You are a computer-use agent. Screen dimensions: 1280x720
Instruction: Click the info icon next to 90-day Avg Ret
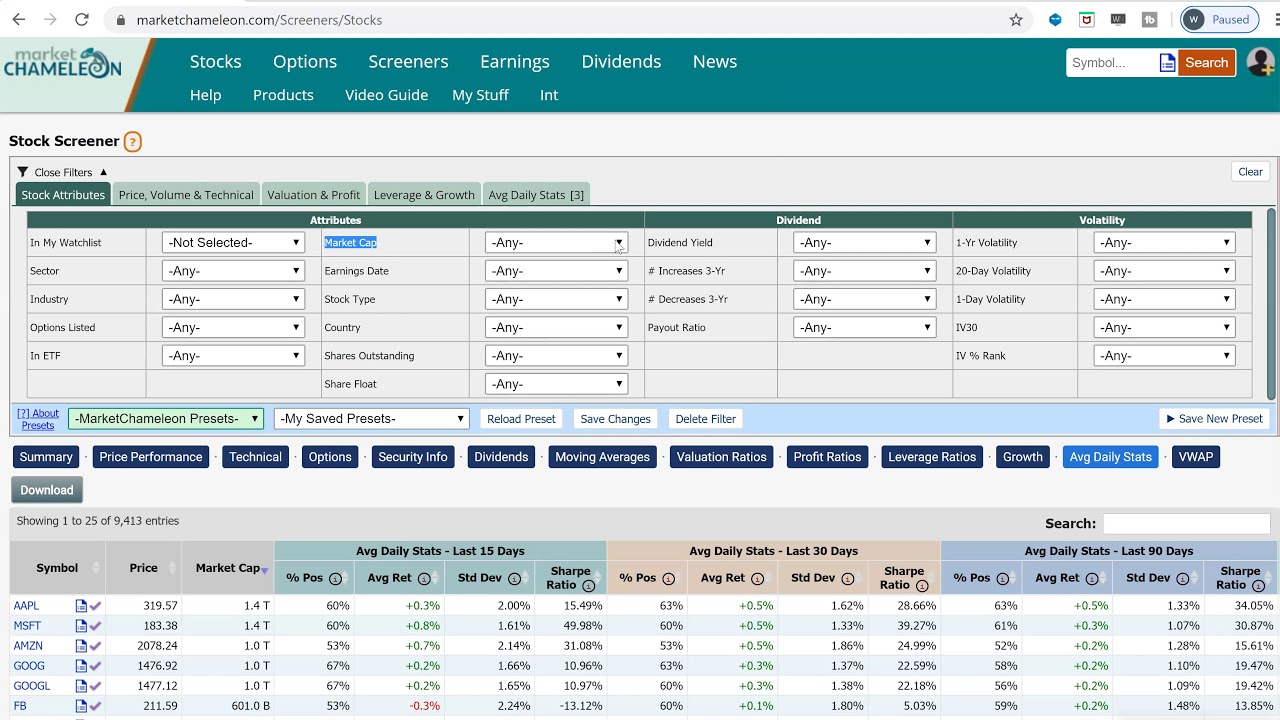click(x=1092, y=579)
